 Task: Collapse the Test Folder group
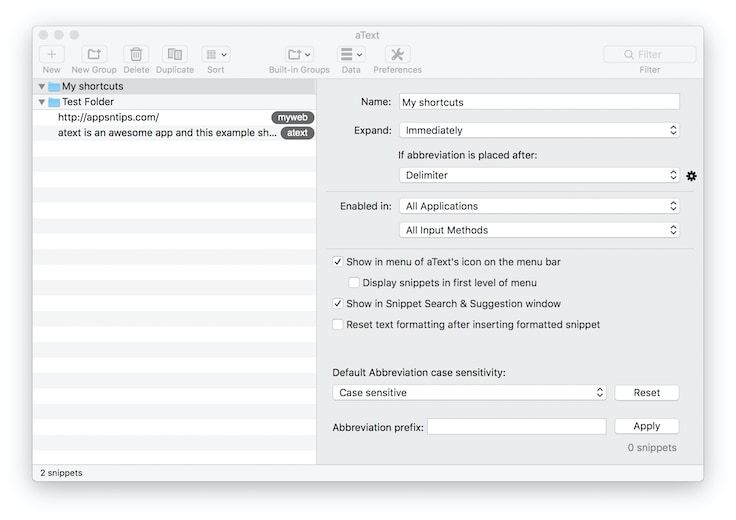tap(42, 102)
